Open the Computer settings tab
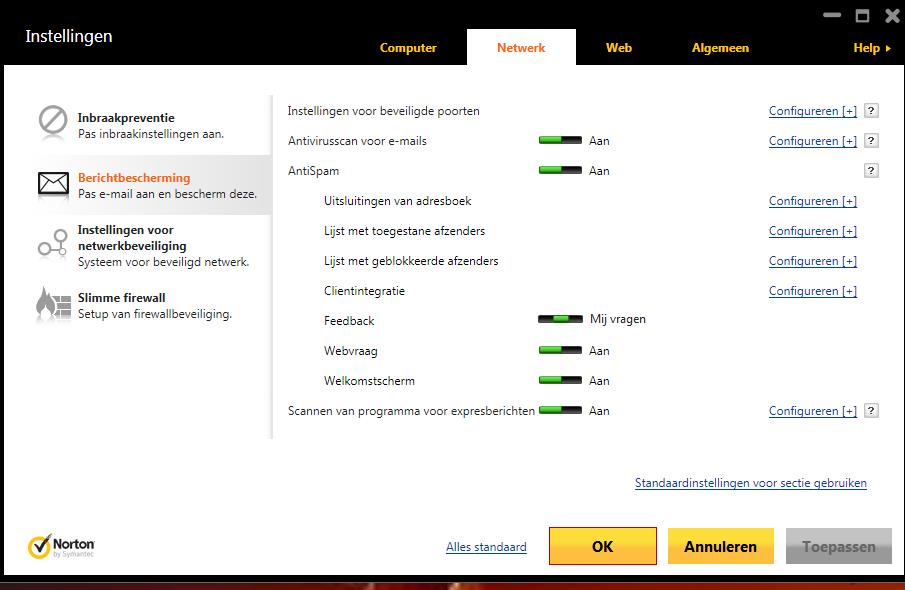The width and height of the screenshot is (905, 590). [x=408, y=47]
